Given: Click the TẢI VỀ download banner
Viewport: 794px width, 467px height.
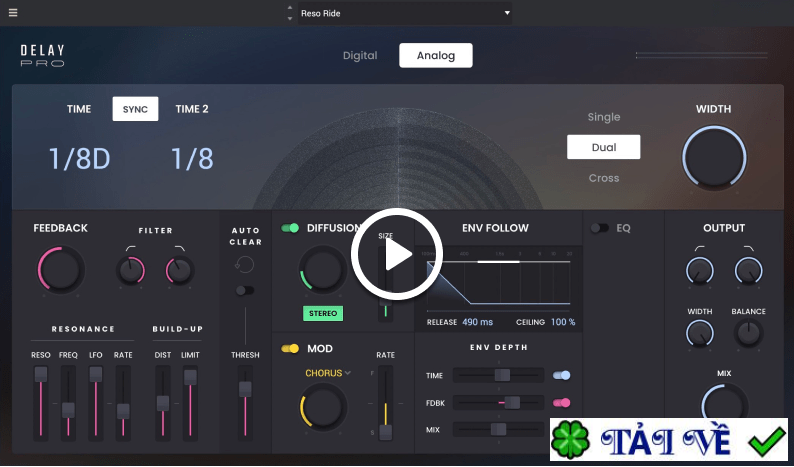Looking at the screenshot, I should click(669, 439).
